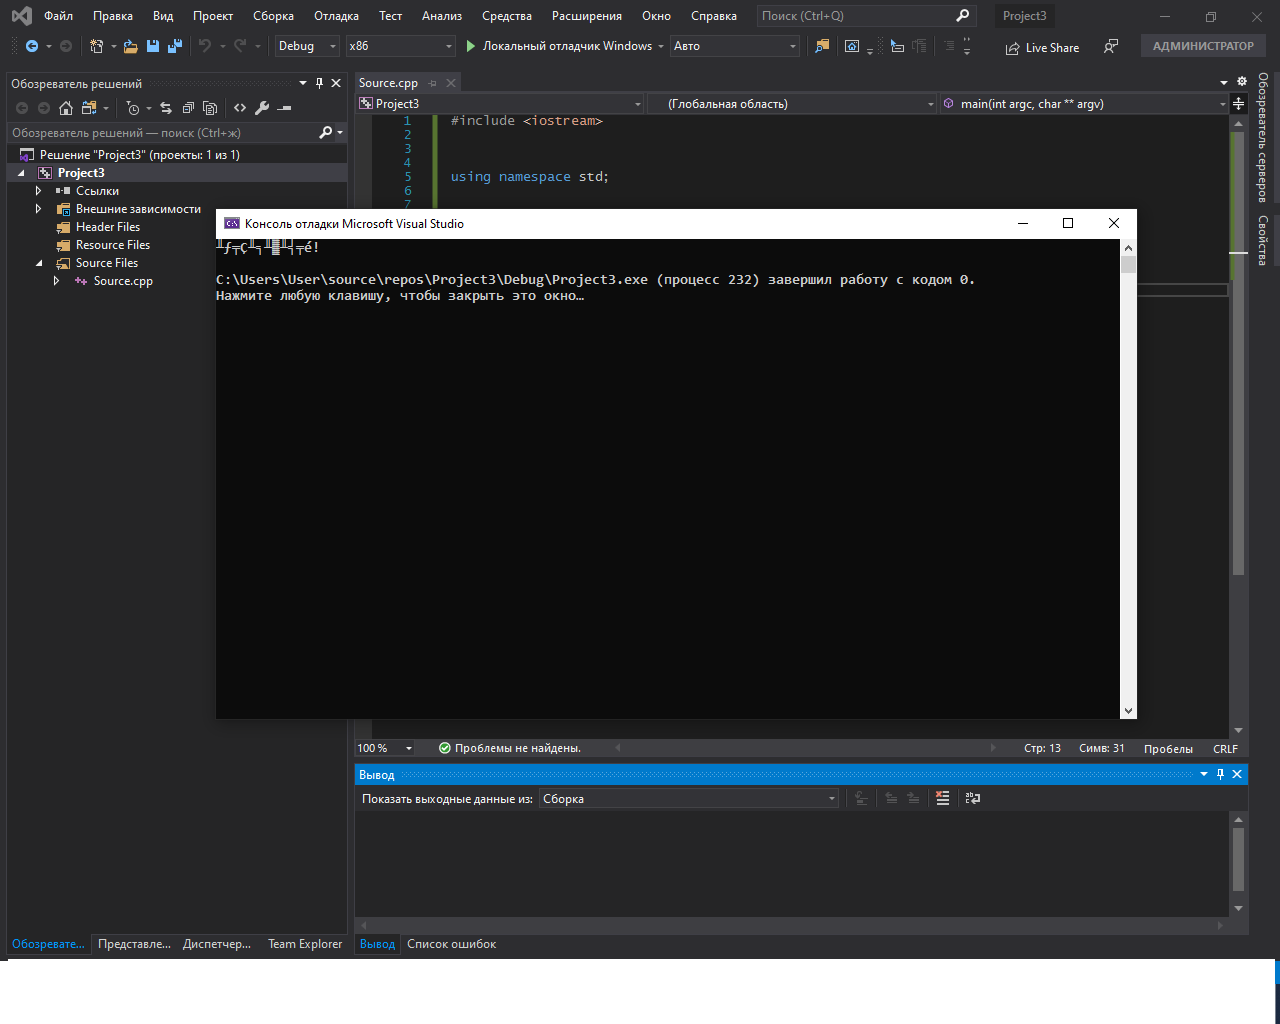1280x1024 pixels.
Task: Click the Solution Explorer search field
Action: (163, 132)
